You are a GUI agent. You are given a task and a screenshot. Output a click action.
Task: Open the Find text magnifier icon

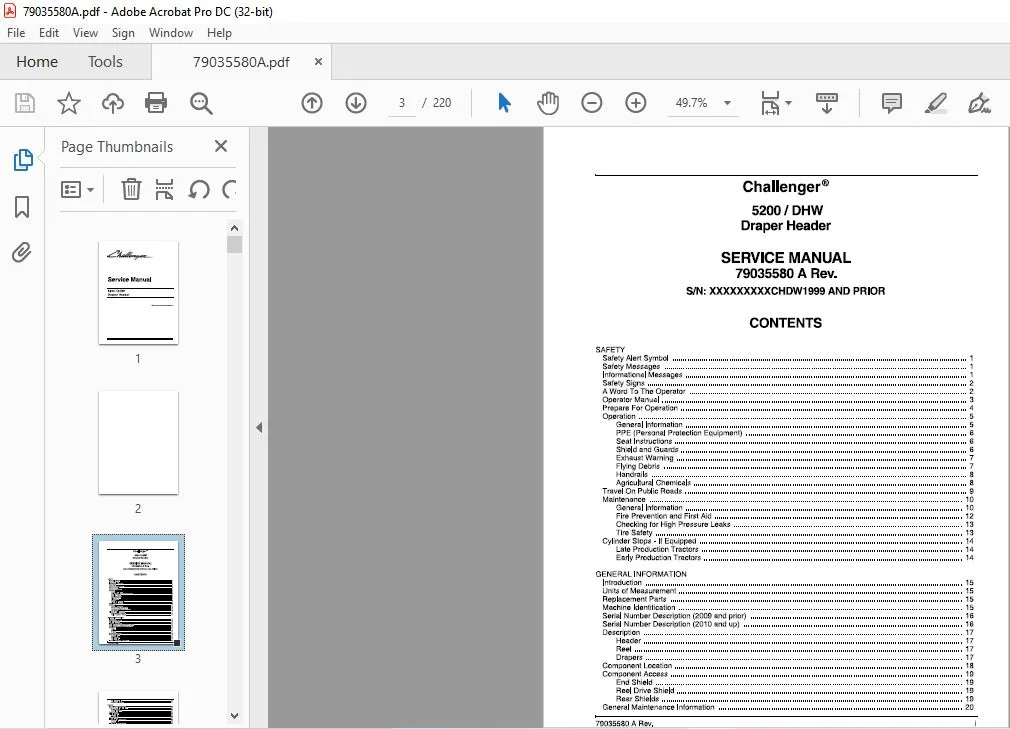201,103
